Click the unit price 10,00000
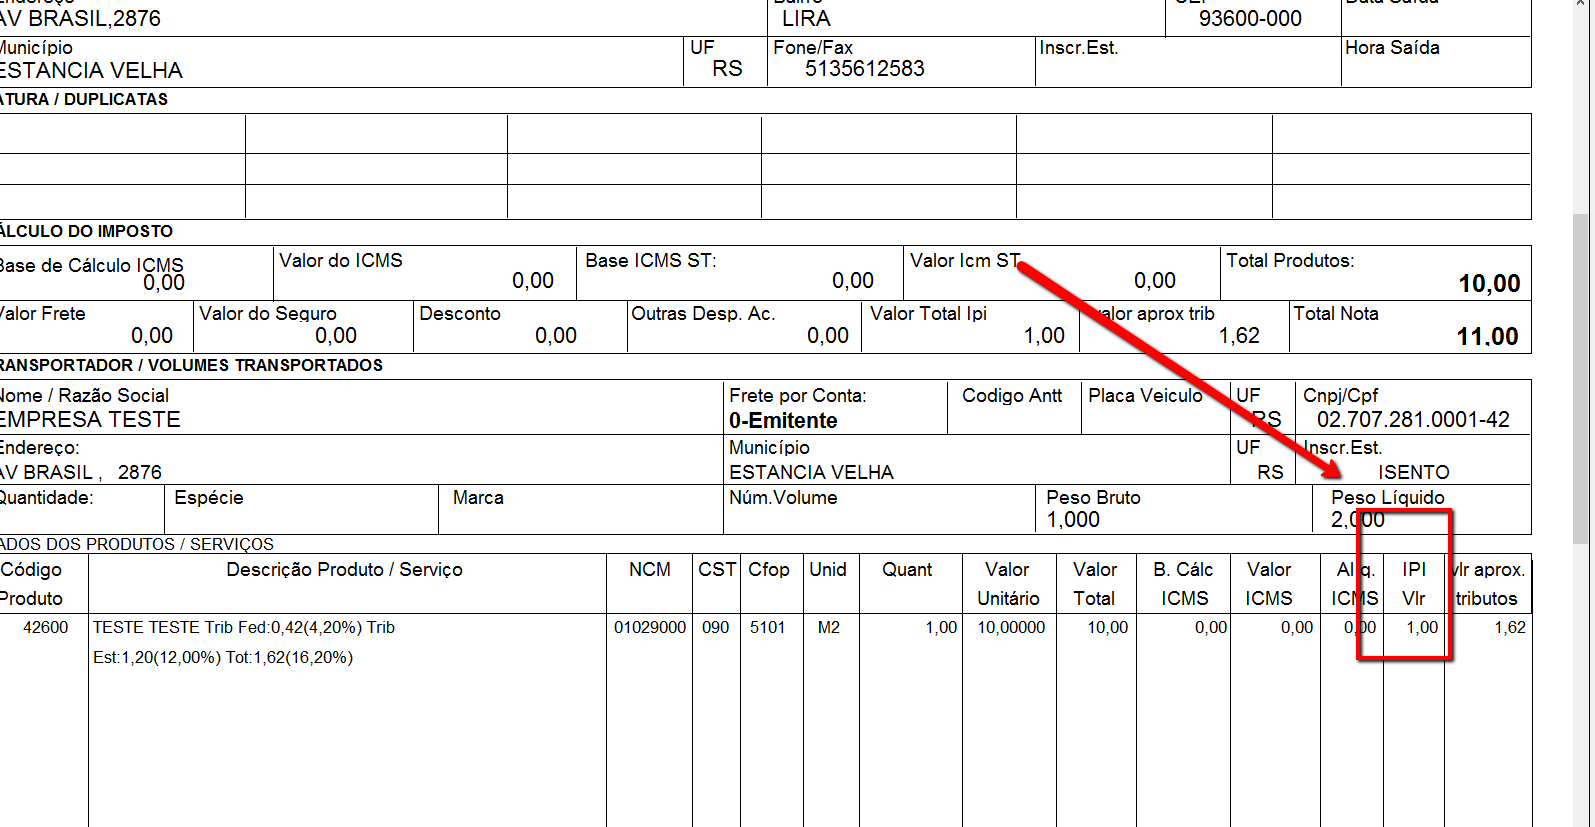Screen dimensions: 1595x827 click(x=1011, y=628)
